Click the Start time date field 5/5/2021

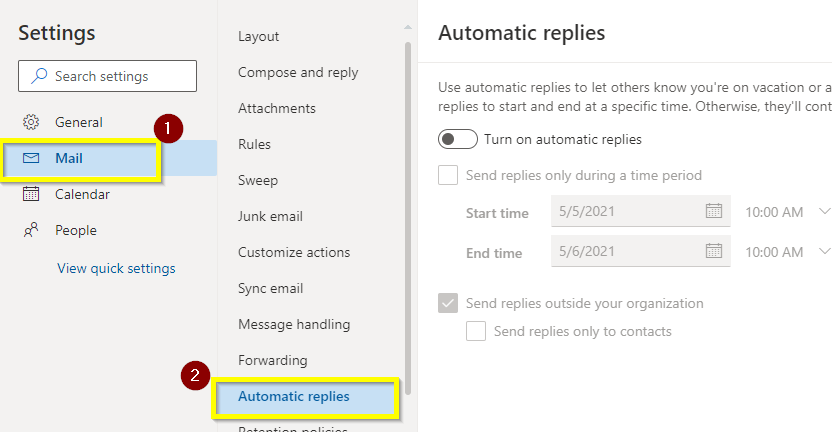click(640, 211)
